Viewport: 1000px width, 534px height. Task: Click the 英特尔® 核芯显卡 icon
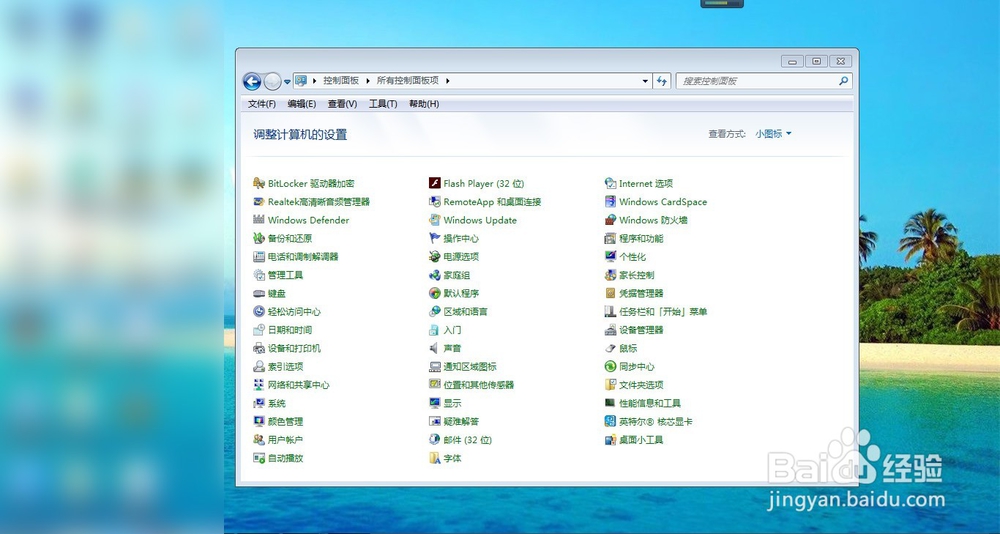pyautogui.click(x=610, y=422)
